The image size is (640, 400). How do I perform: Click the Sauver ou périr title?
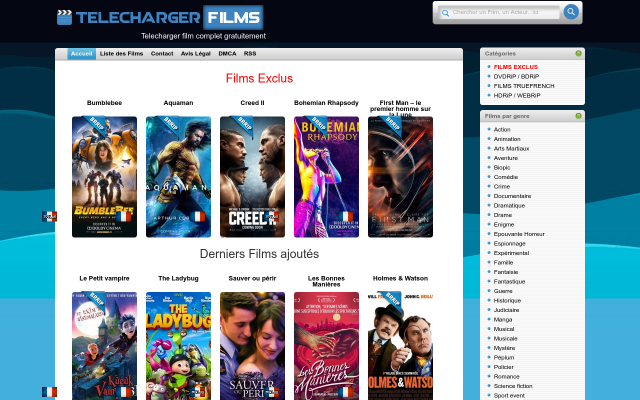(x=252, y=278)
